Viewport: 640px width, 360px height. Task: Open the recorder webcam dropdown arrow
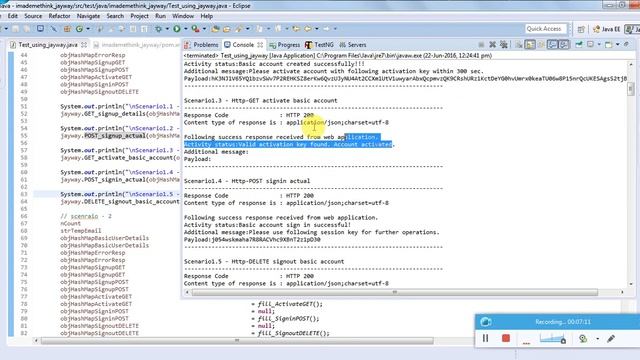click(x=598, y=339)
